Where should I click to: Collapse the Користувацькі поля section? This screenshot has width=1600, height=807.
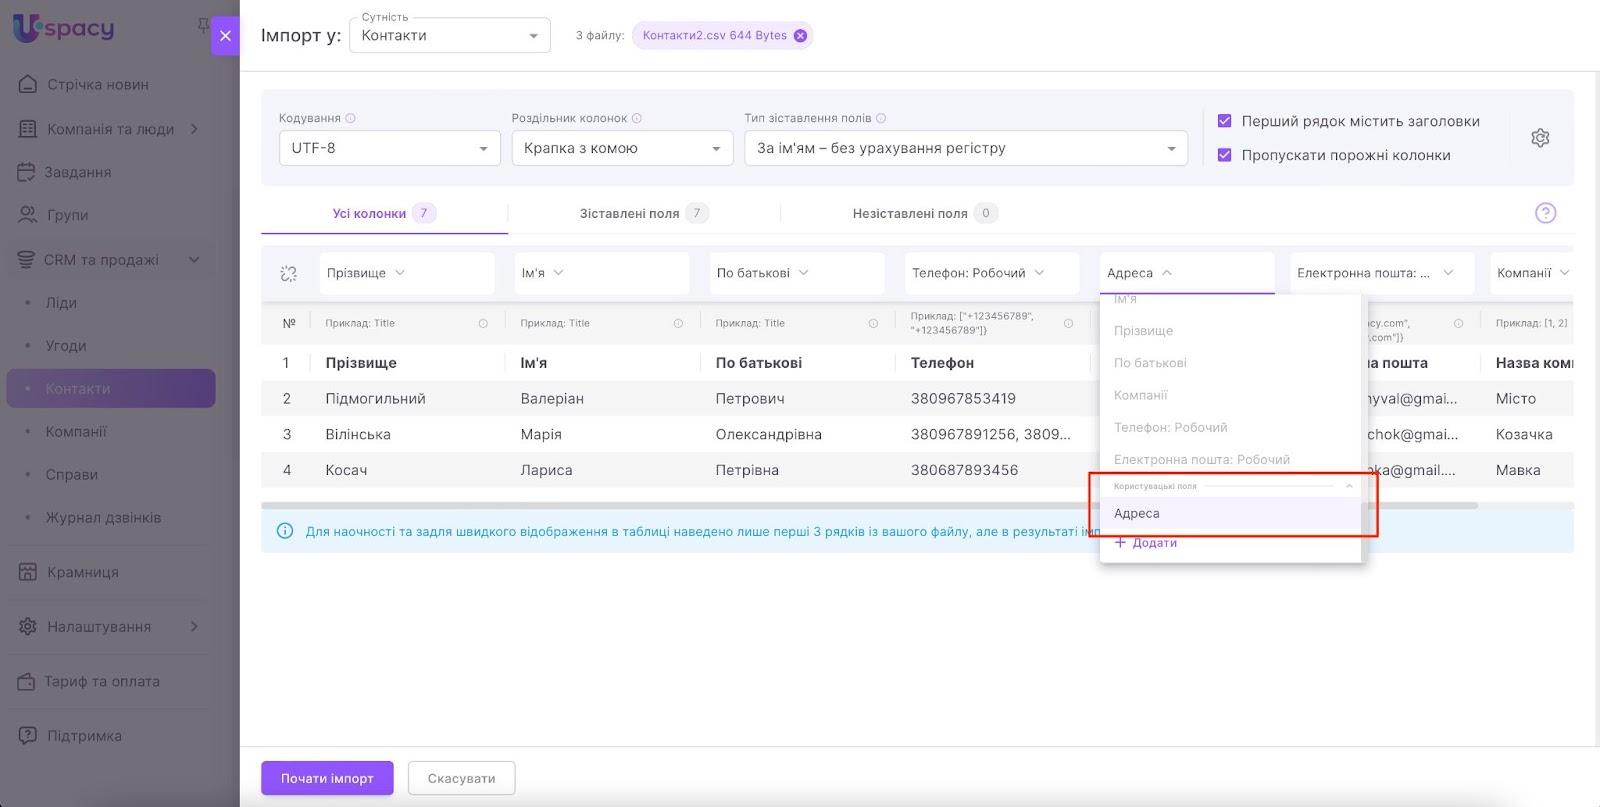(1349, 486)
